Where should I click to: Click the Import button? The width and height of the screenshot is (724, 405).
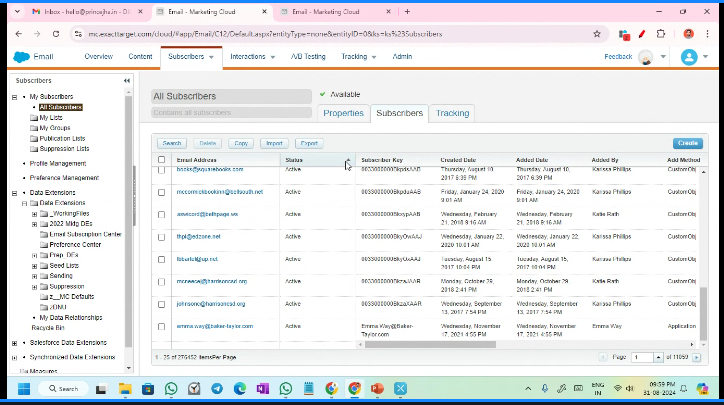click(x=274, y=144)
